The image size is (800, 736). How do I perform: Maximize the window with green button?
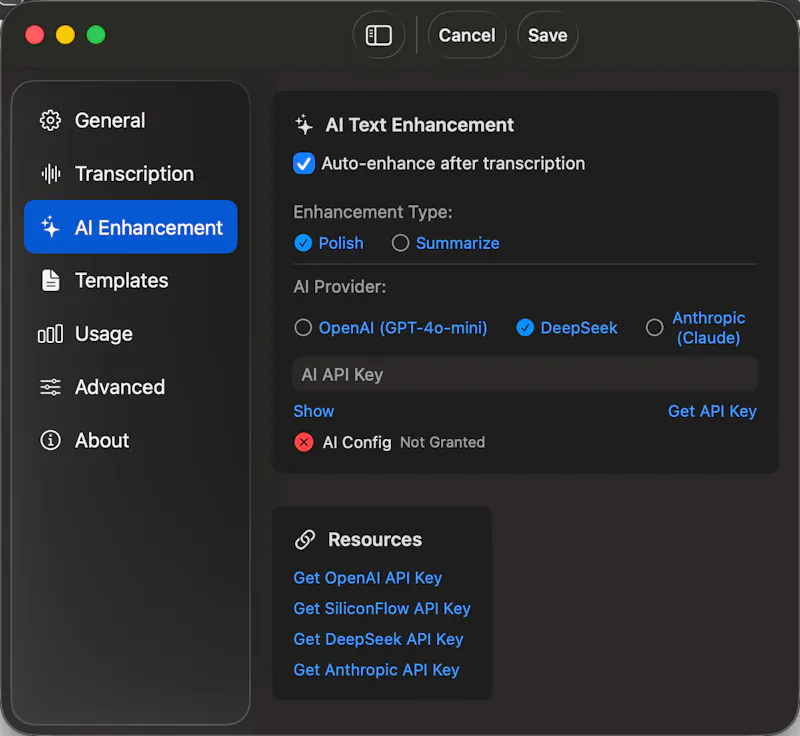(x=96, y=35)
